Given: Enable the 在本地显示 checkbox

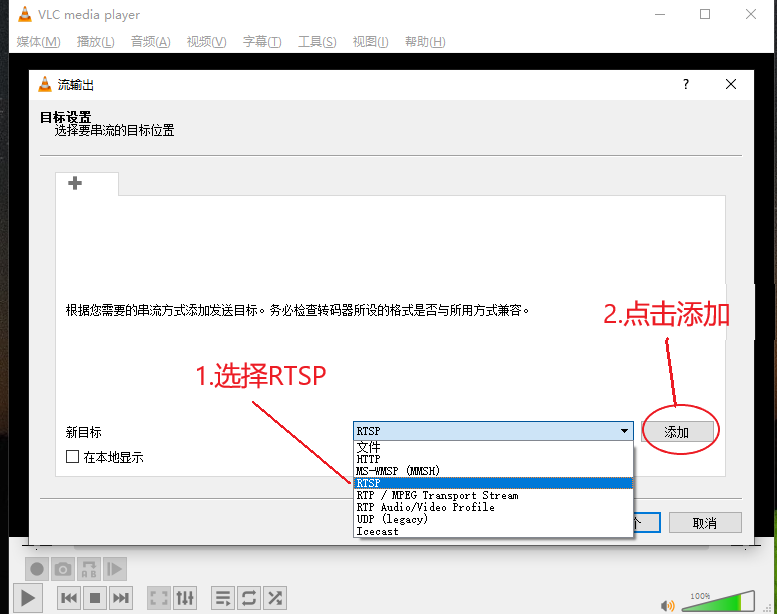Looking at the screenshot, I should pos(72,456).
